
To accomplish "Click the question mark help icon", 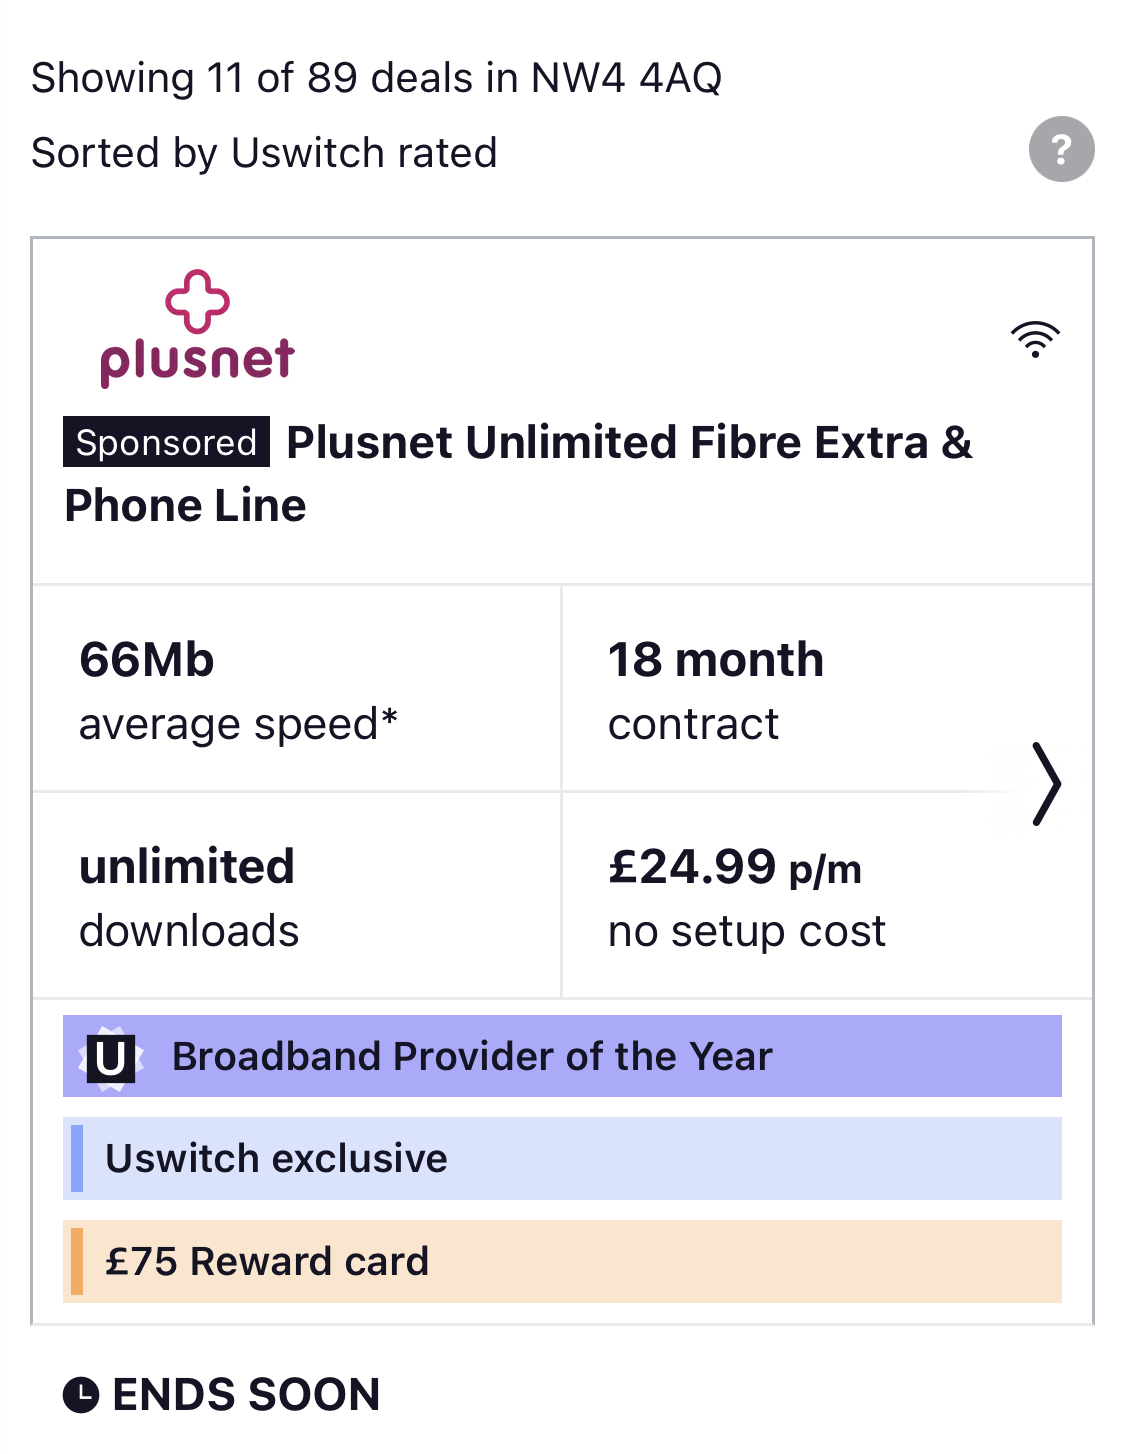I will point(1061,150).
